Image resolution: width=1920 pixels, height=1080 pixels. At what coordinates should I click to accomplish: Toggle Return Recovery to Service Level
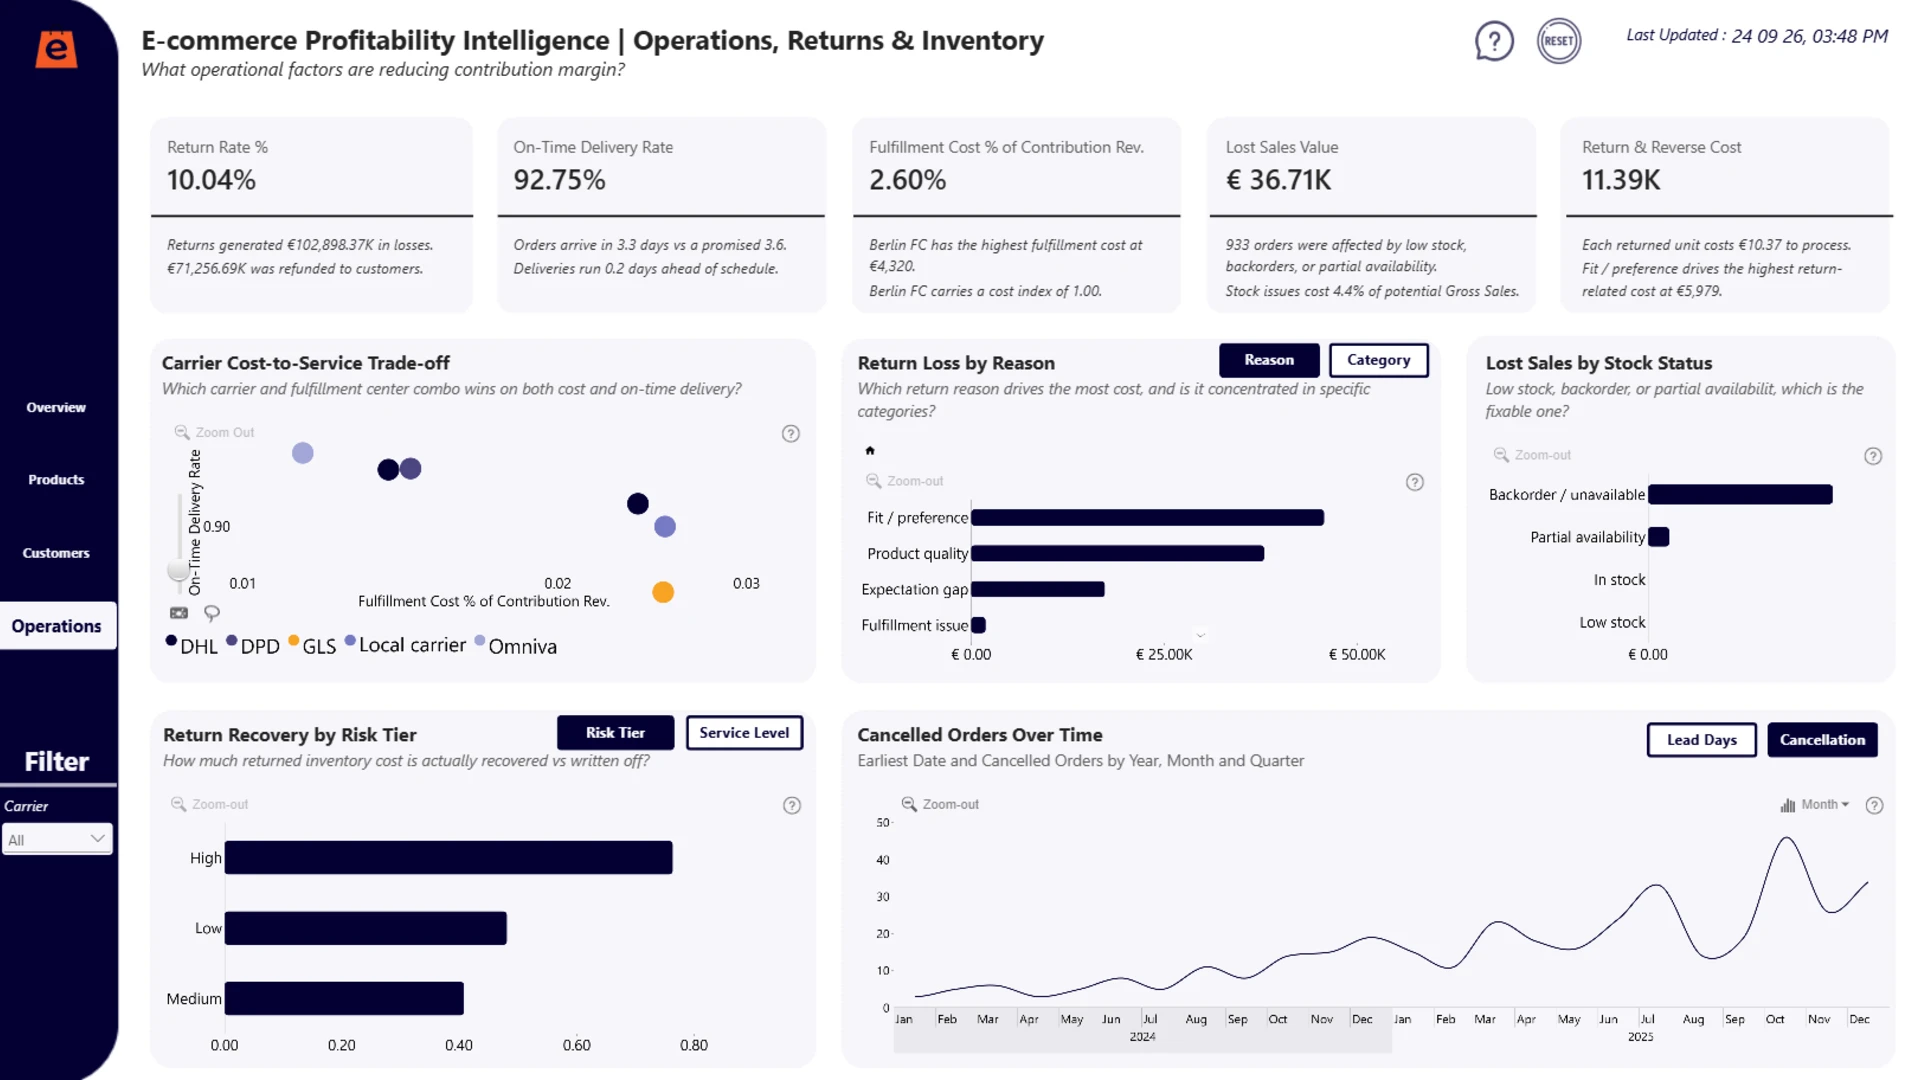pyautogui.click(x=744, y=732)
